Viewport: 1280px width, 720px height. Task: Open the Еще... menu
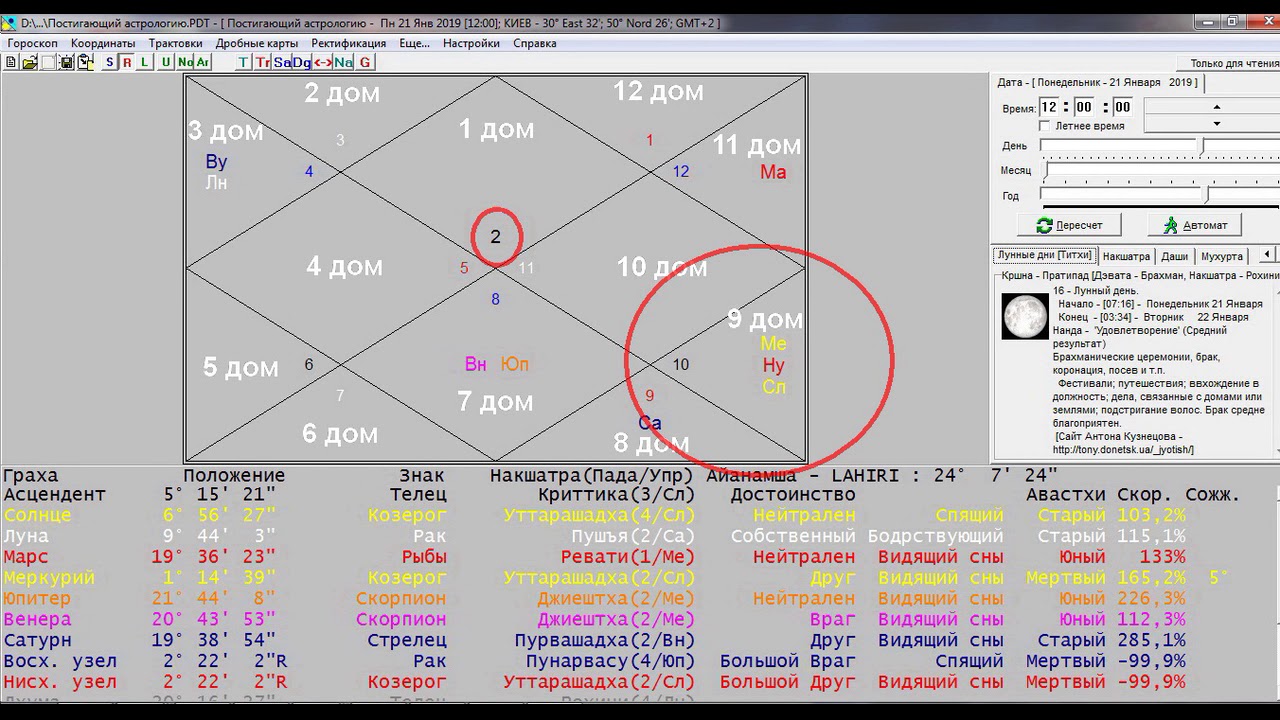415,43
